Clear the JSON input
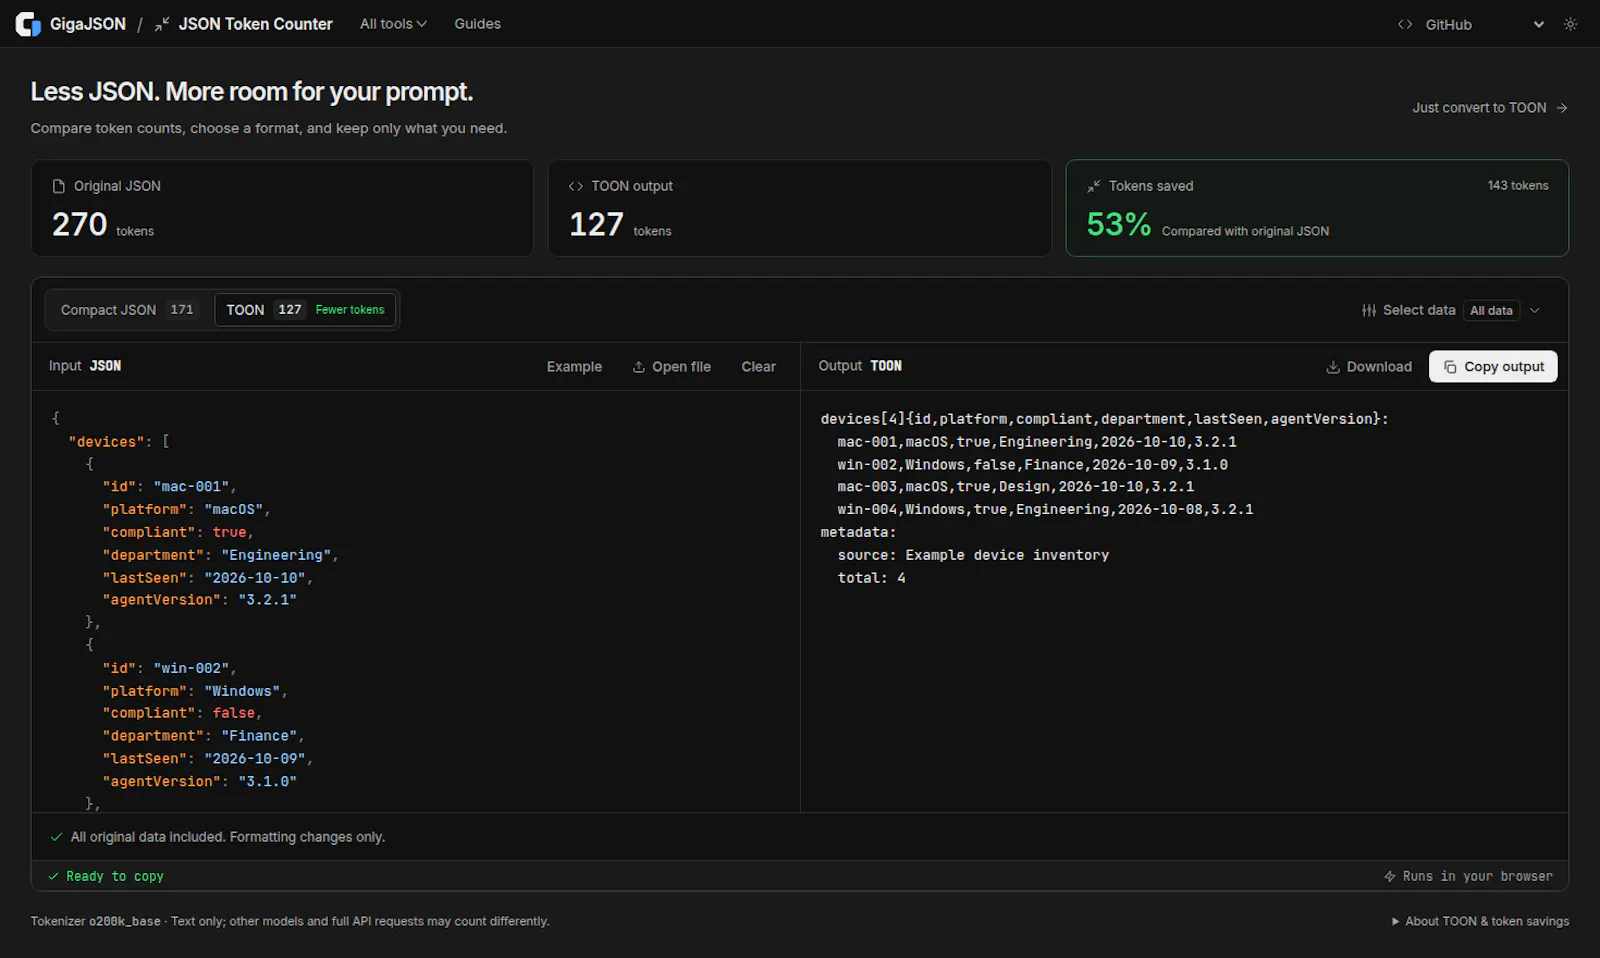 pyautogui.click(x=759, y=367)
